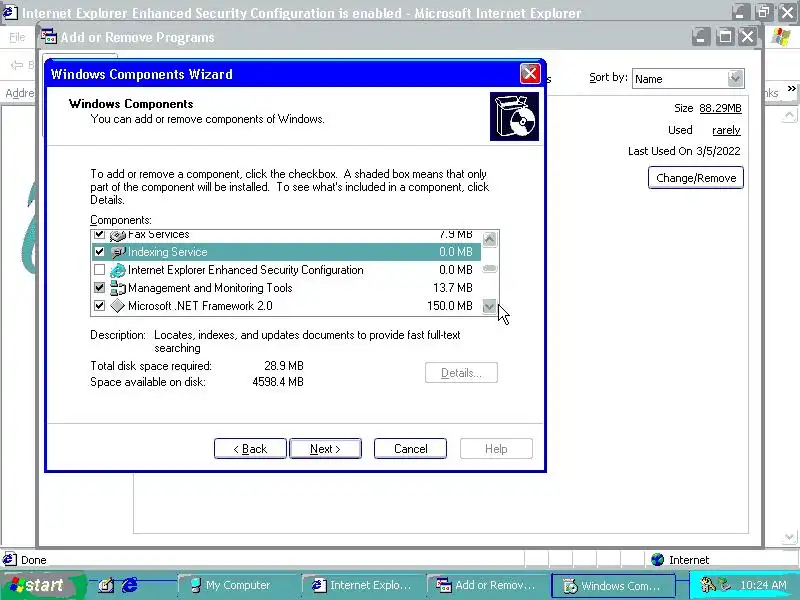The image size is (800, 600).
Task: Click Change/Remove in Add or Remove Programs
Action: [696, 178]
